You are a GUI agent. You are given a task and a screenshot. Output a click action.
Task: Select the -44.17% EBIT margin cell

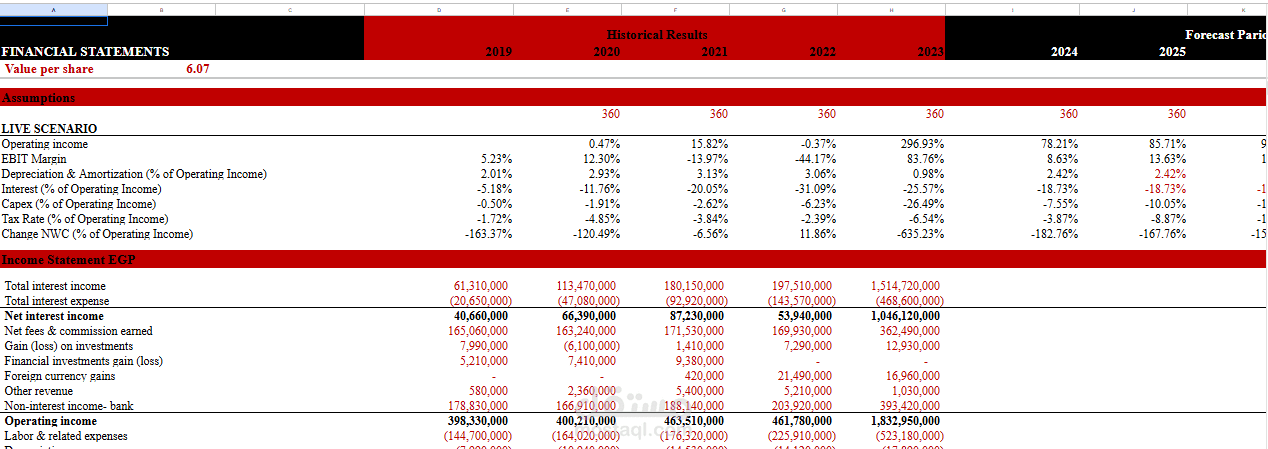click(x=816, y=159)
